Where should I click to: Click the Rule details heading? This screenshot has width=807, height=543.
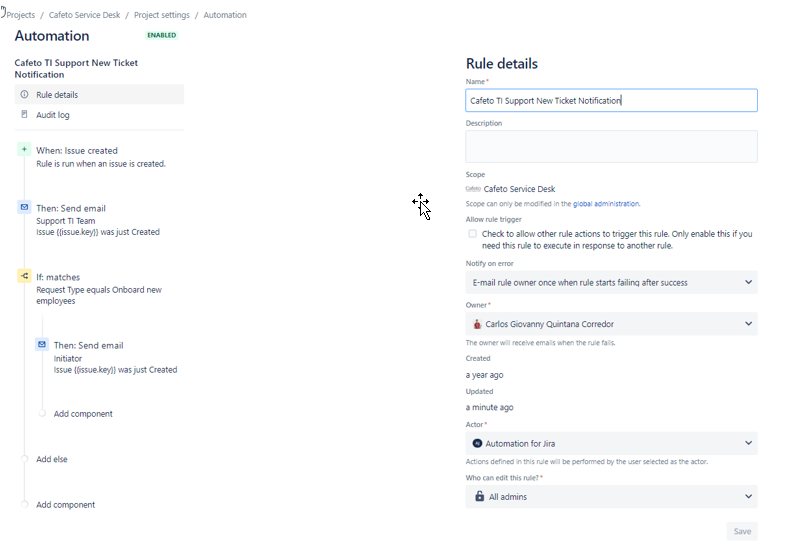pyautogui.click(x=502, y=63)
